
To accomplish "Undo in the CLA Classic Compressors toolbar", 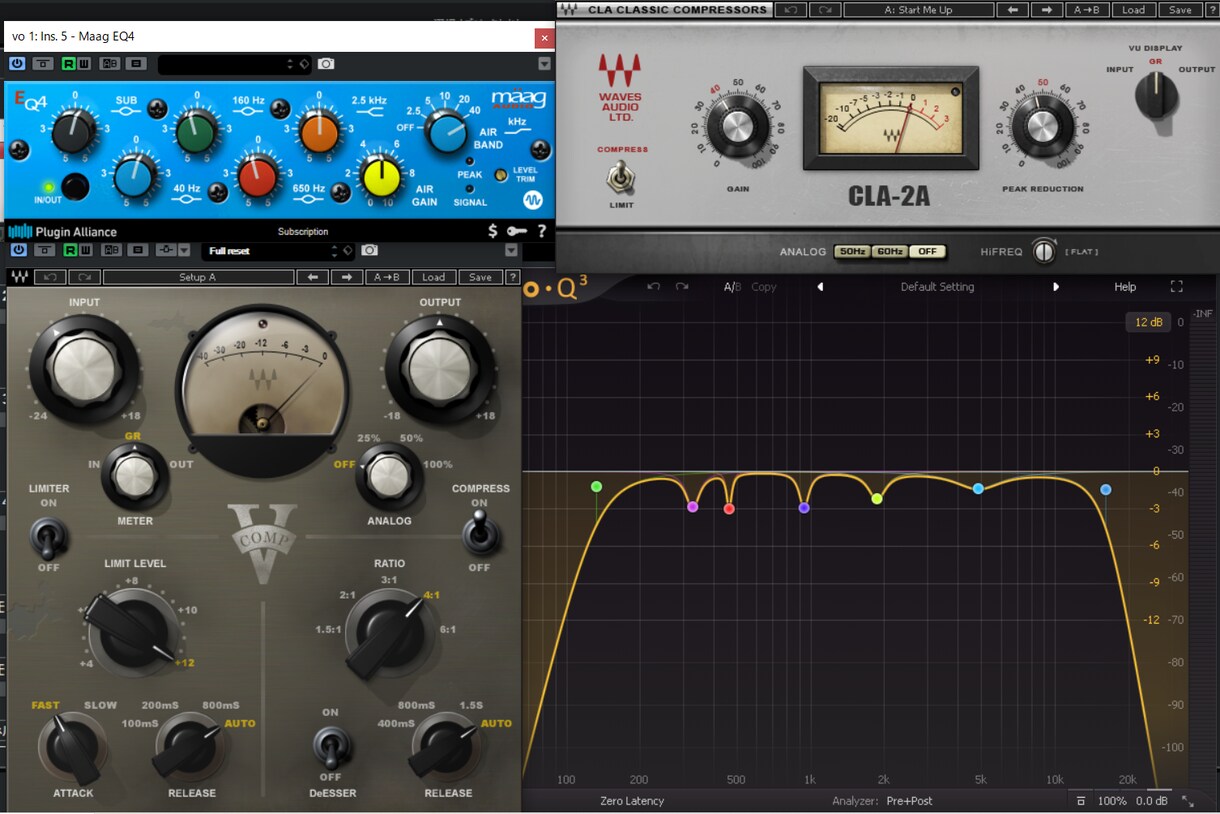I will point(790,10).
